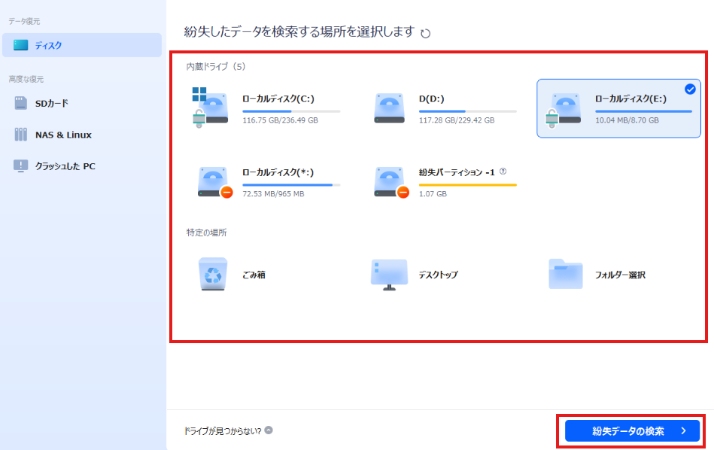Viewport: 714px width, 450px height.
Task: Click the ドライブが見つからない? link
Action: (x=222, y=430)
